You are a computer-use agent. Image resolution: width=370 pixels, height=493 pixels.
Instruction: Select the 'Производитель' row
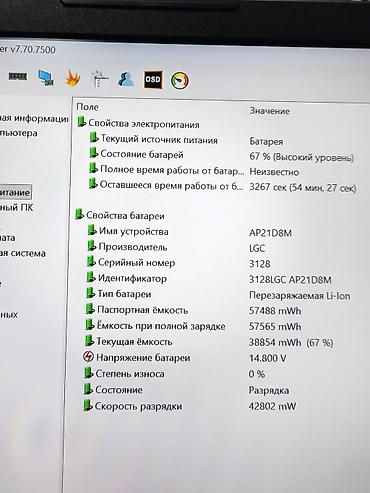(x=176, y=247)
